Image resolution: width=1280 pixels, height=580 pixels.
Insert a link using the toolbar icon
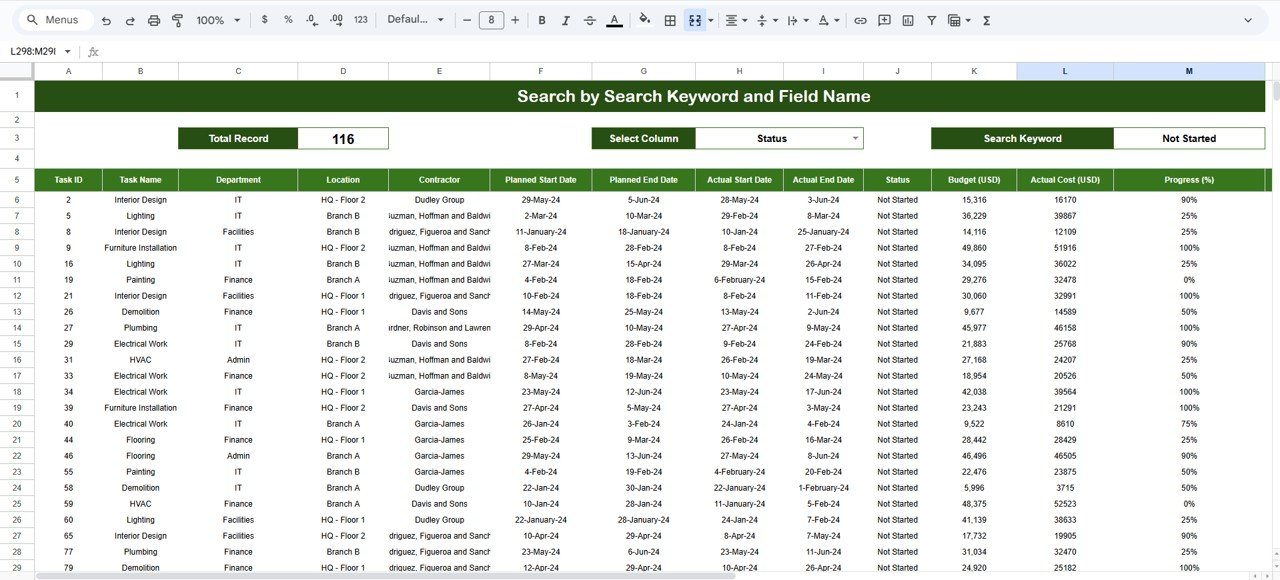(x=860, y=20)
